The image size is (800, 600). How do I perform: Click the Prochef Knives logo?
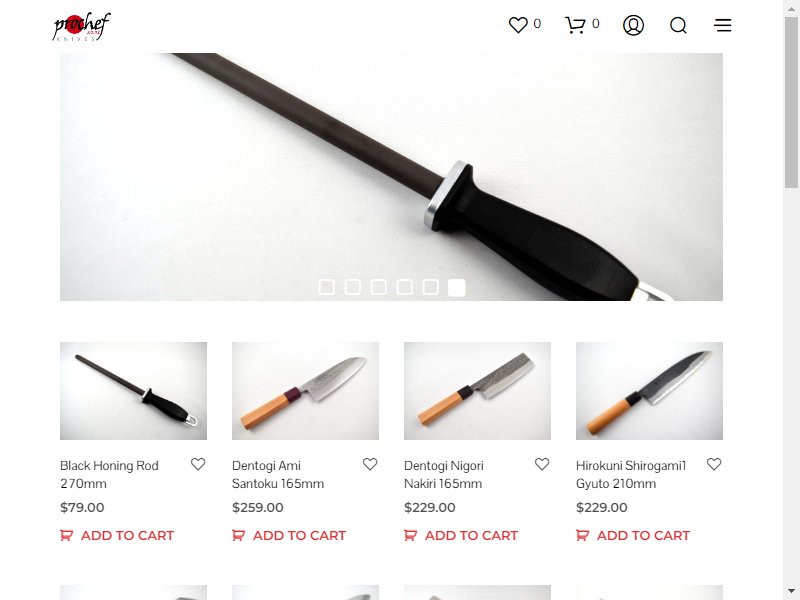click(x=82, y=27)
